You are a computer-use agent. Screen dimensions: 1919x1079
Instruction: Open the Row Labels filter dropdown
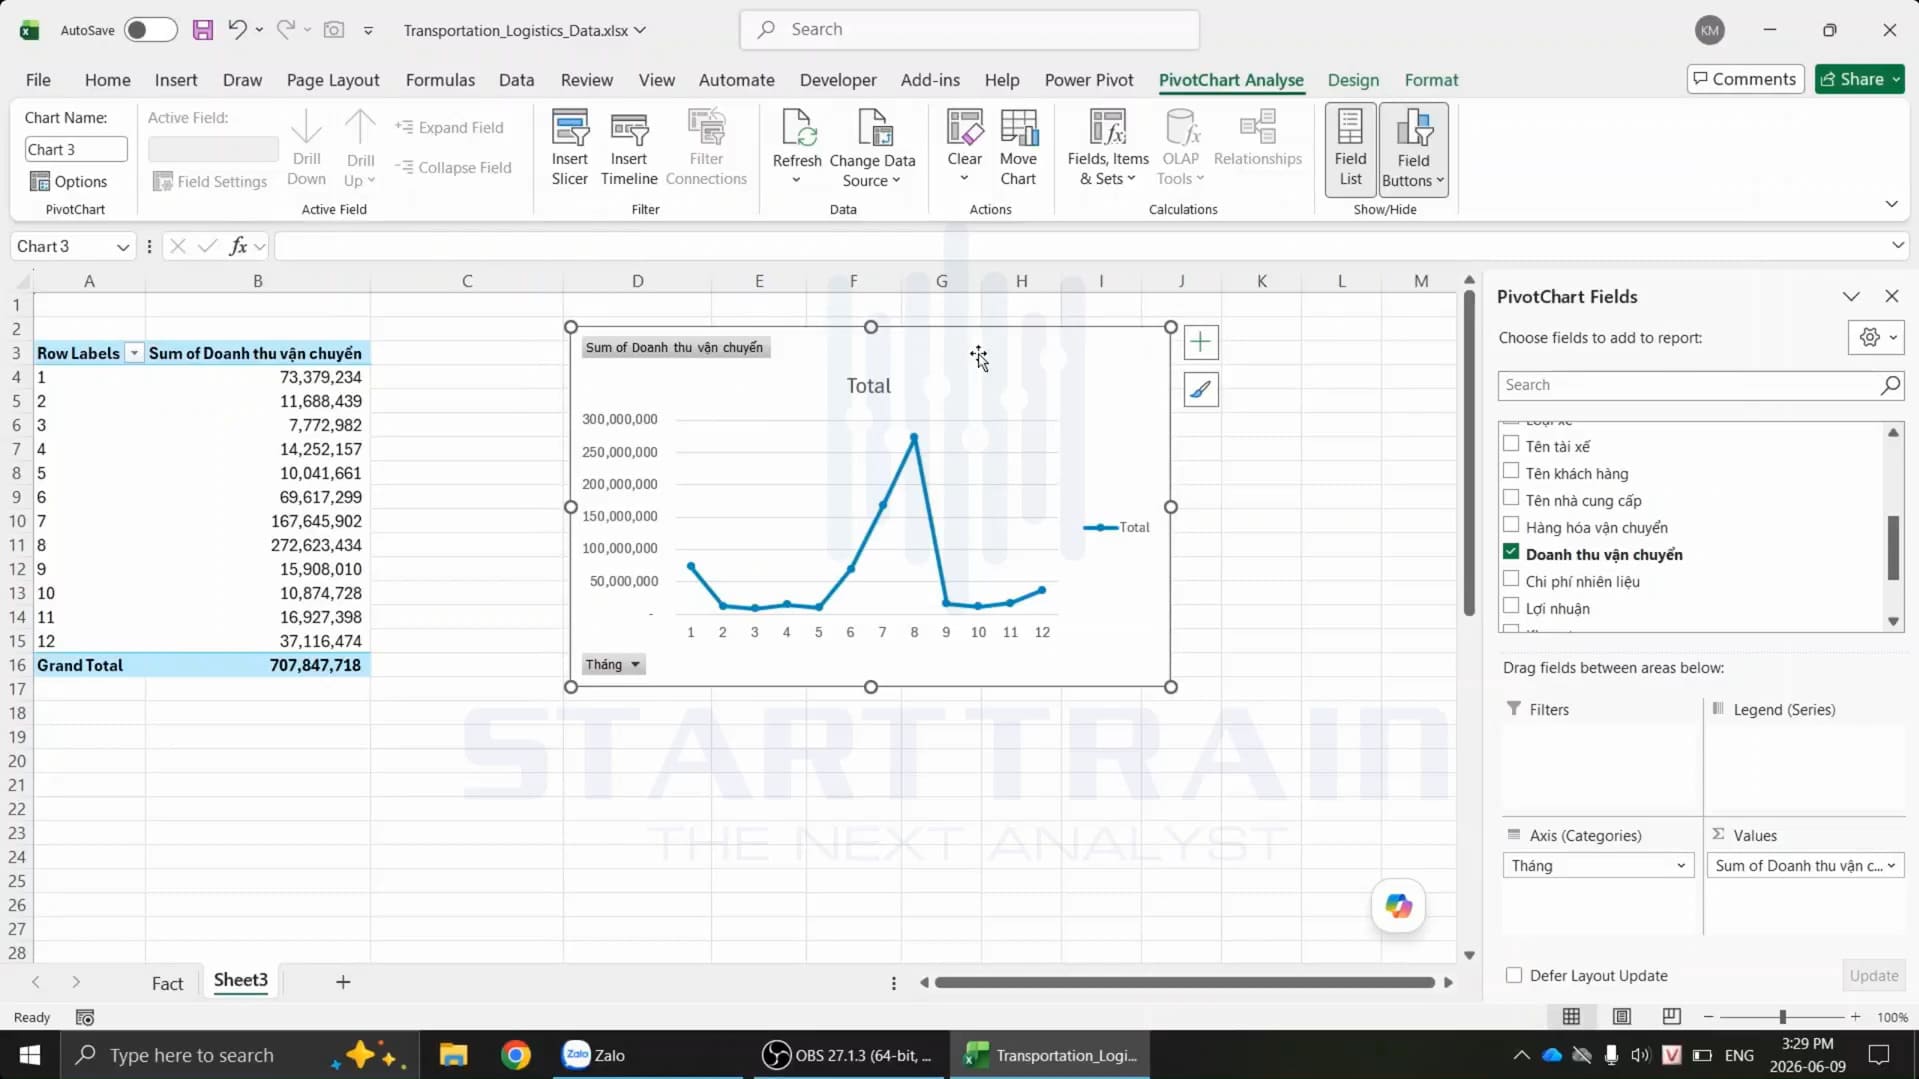click(x=134, y=354)
